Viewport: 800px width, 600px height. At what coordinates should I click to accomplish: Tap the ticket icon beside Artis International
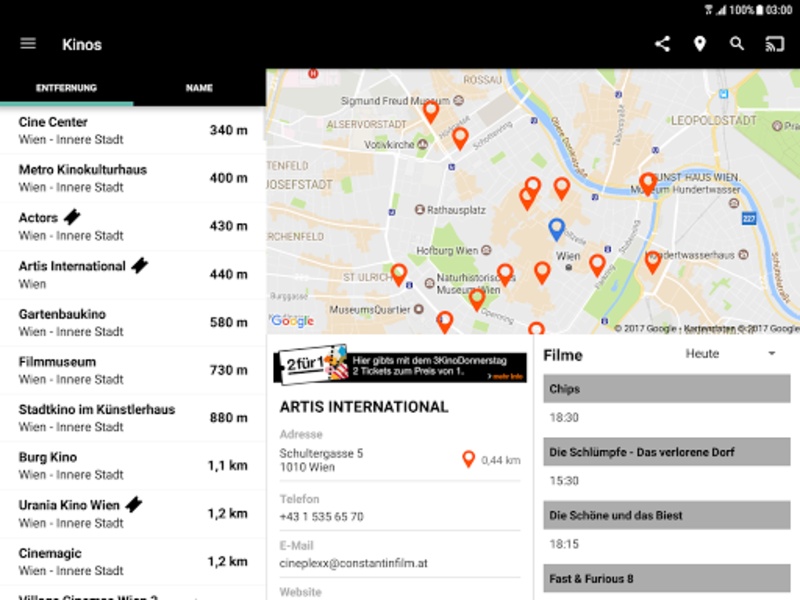tap(139, 265)
